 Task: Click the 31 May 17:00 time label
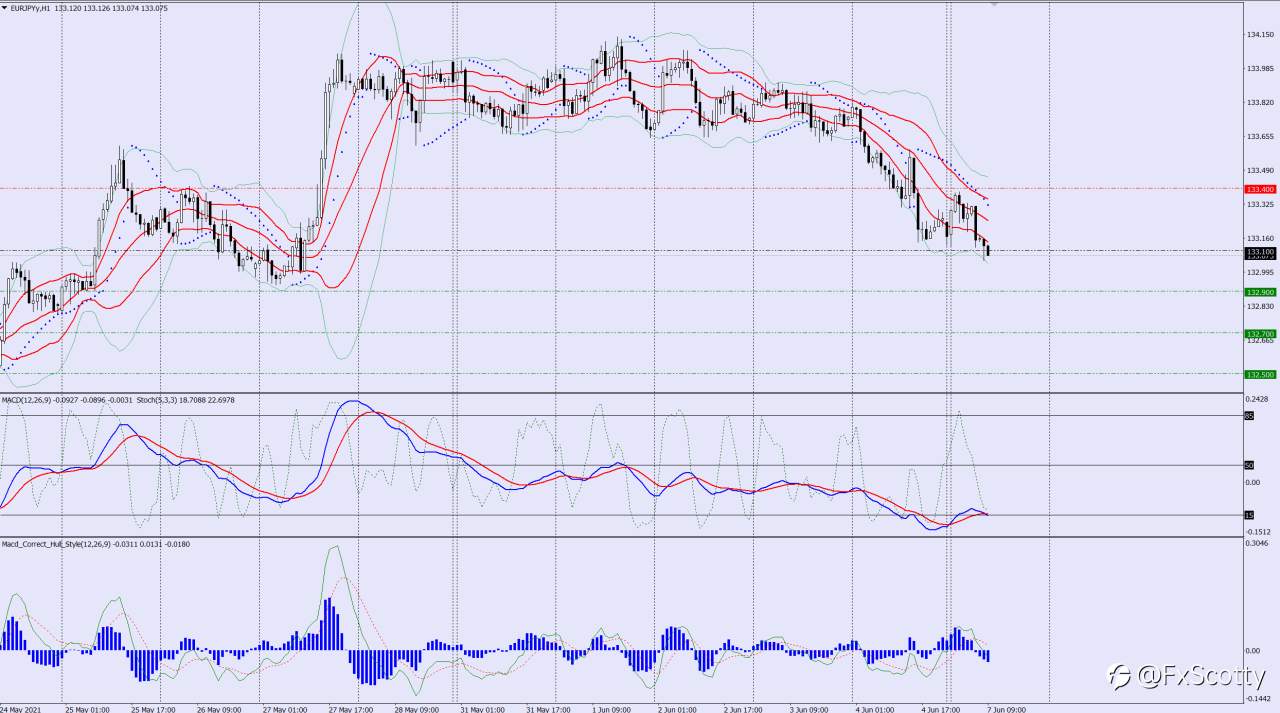[549, 709]
